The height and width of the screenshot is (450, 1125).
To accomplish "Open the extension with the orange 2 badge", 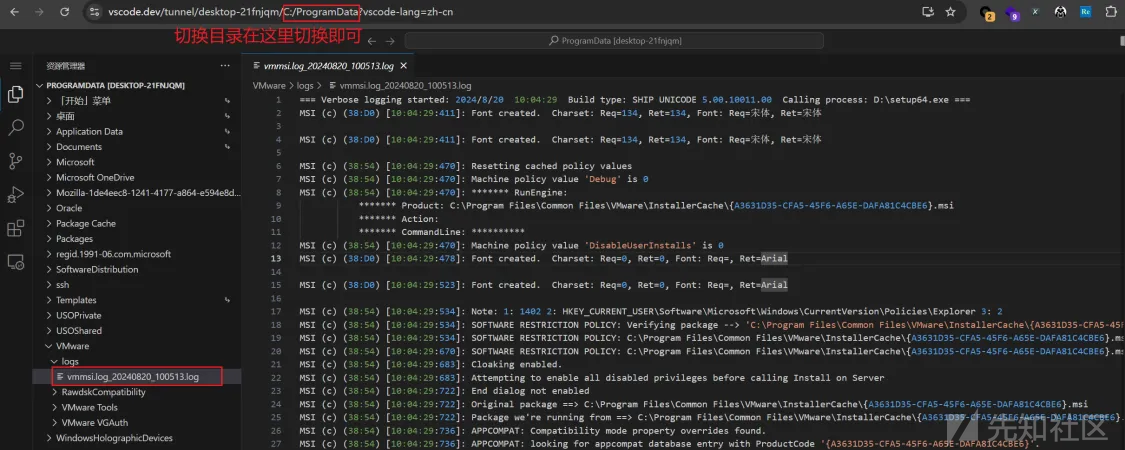I will [987, 13].
